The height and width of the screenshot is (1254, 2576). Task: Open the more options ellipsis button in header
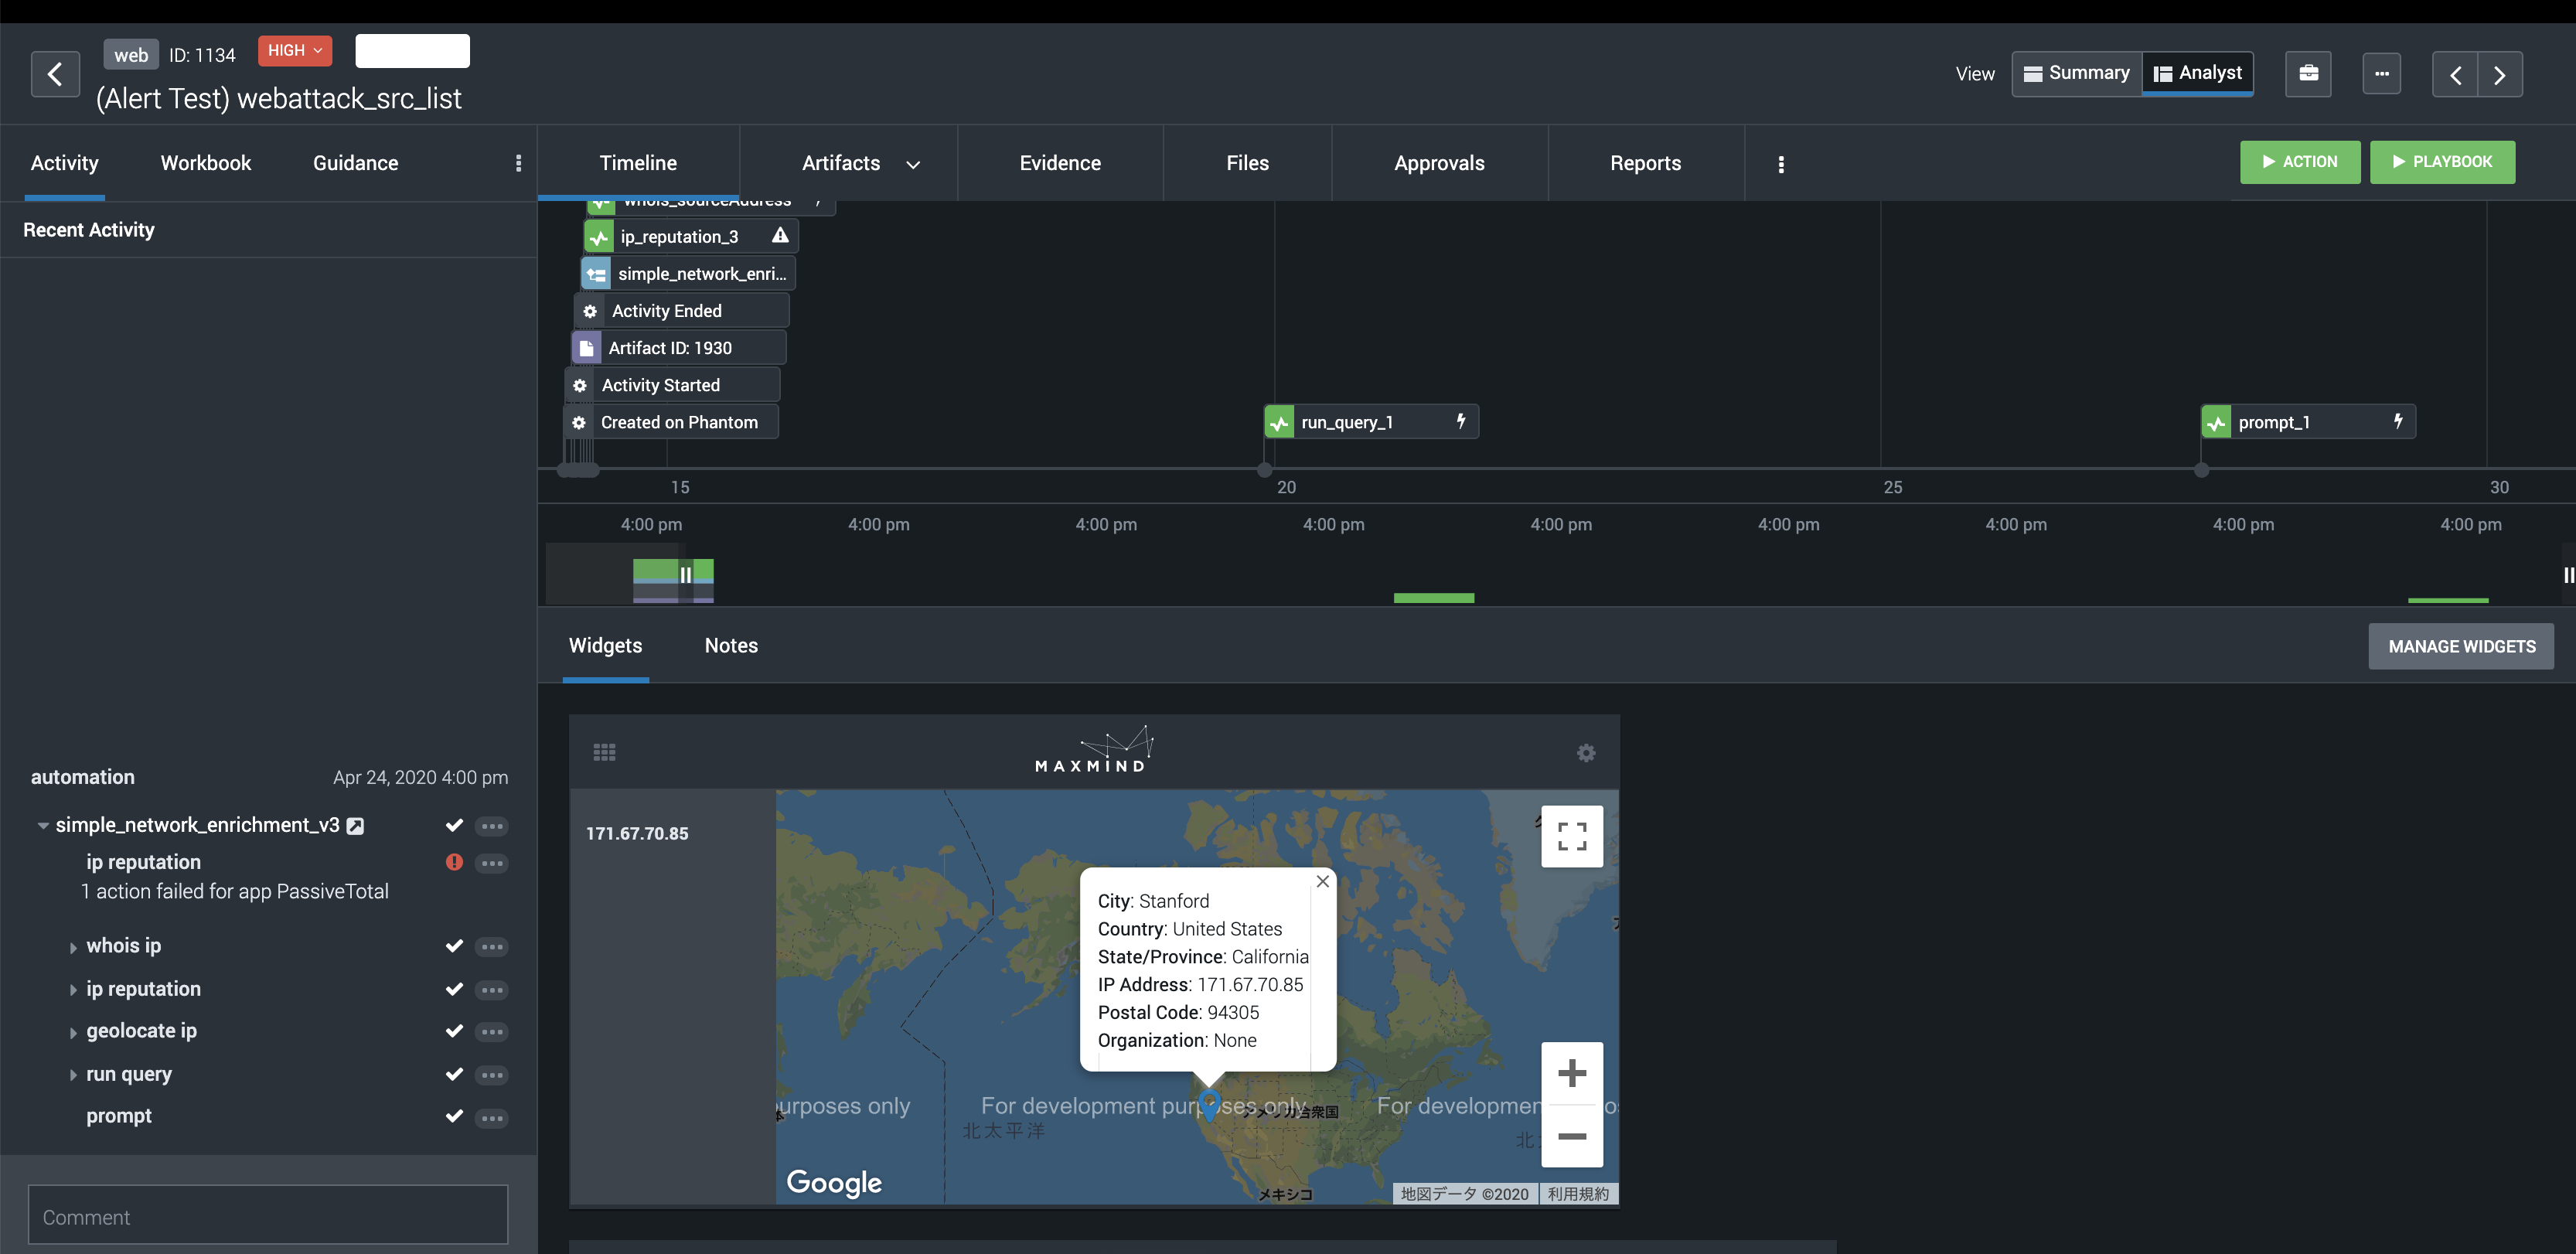(2382, 74)
